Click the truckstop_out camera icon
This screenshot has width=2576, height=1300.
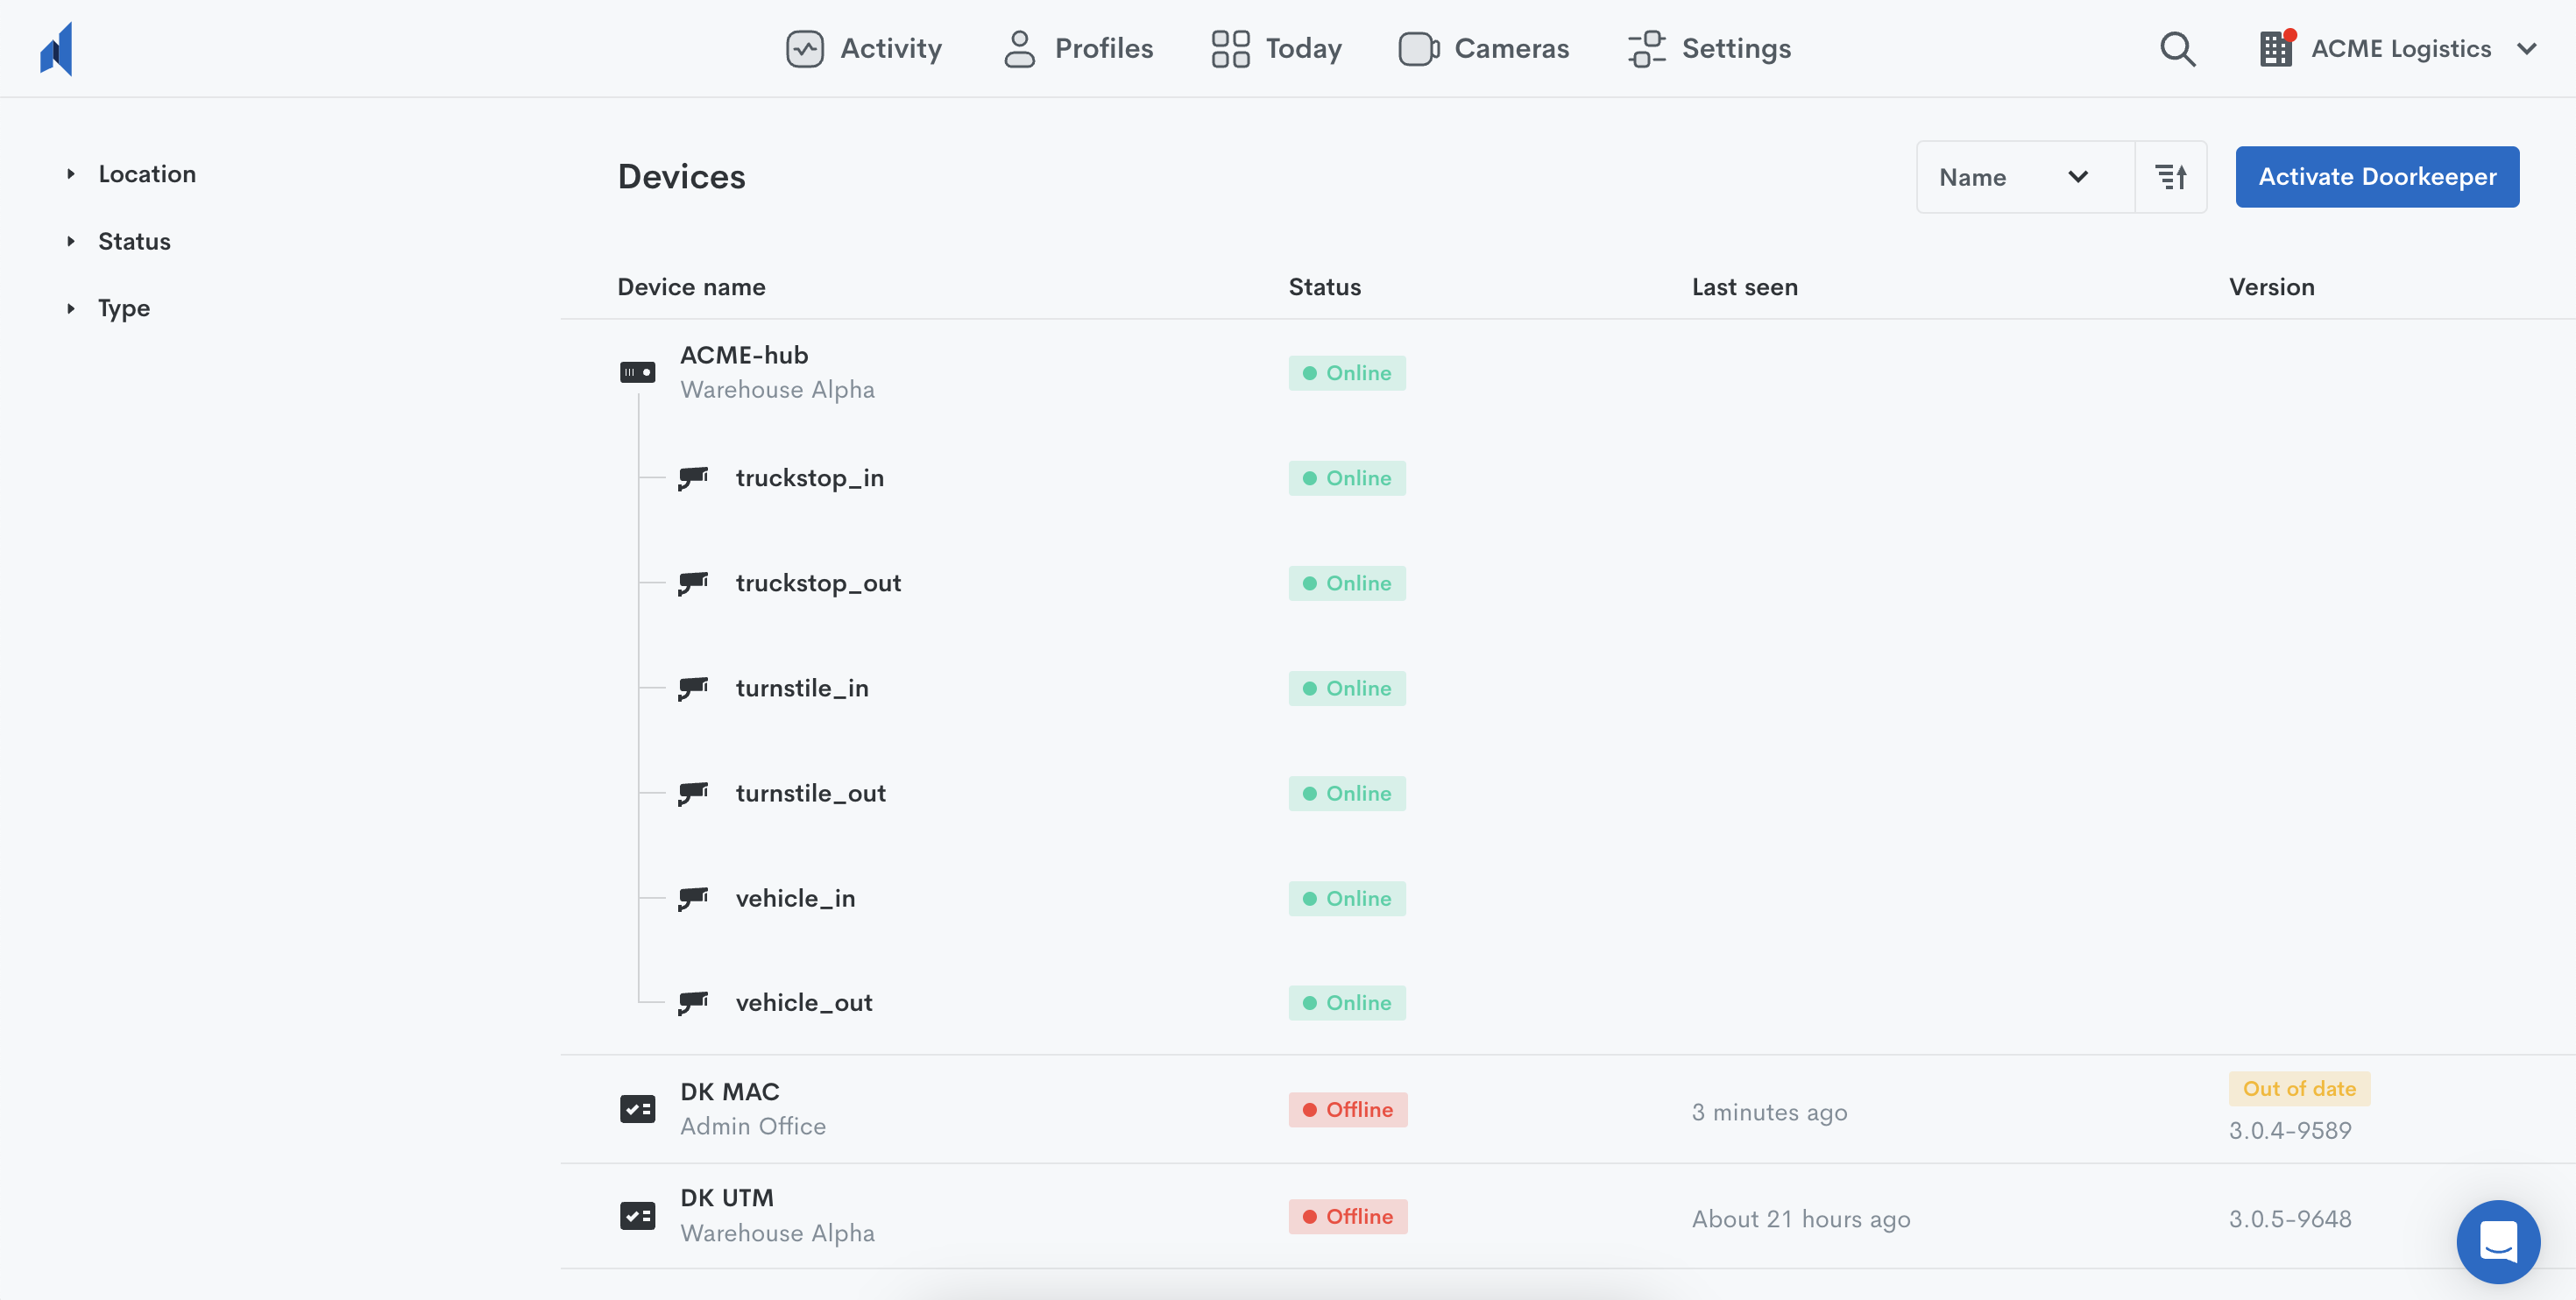tap(693, 583)
